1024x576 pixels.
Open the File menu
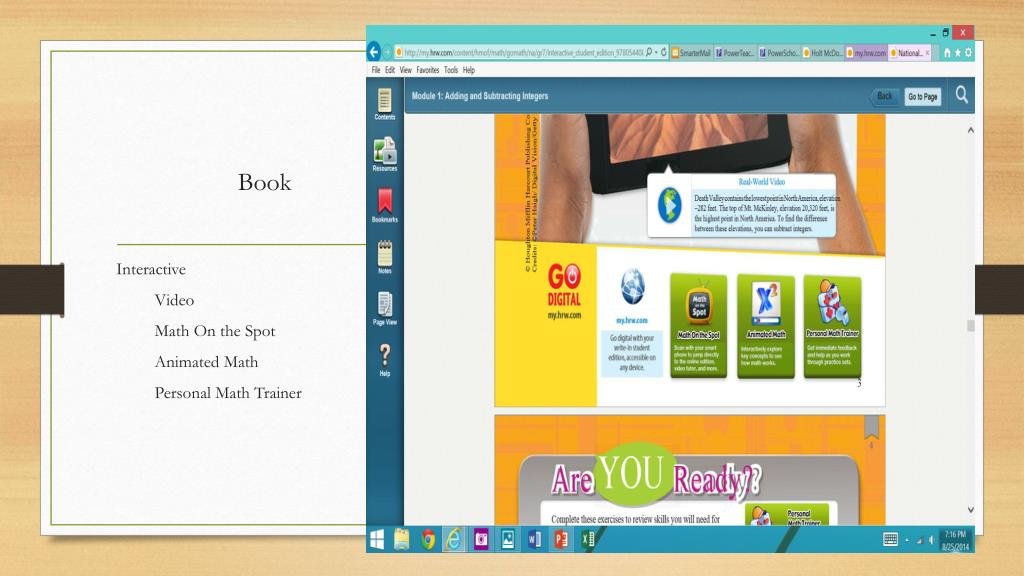[376, 70]
